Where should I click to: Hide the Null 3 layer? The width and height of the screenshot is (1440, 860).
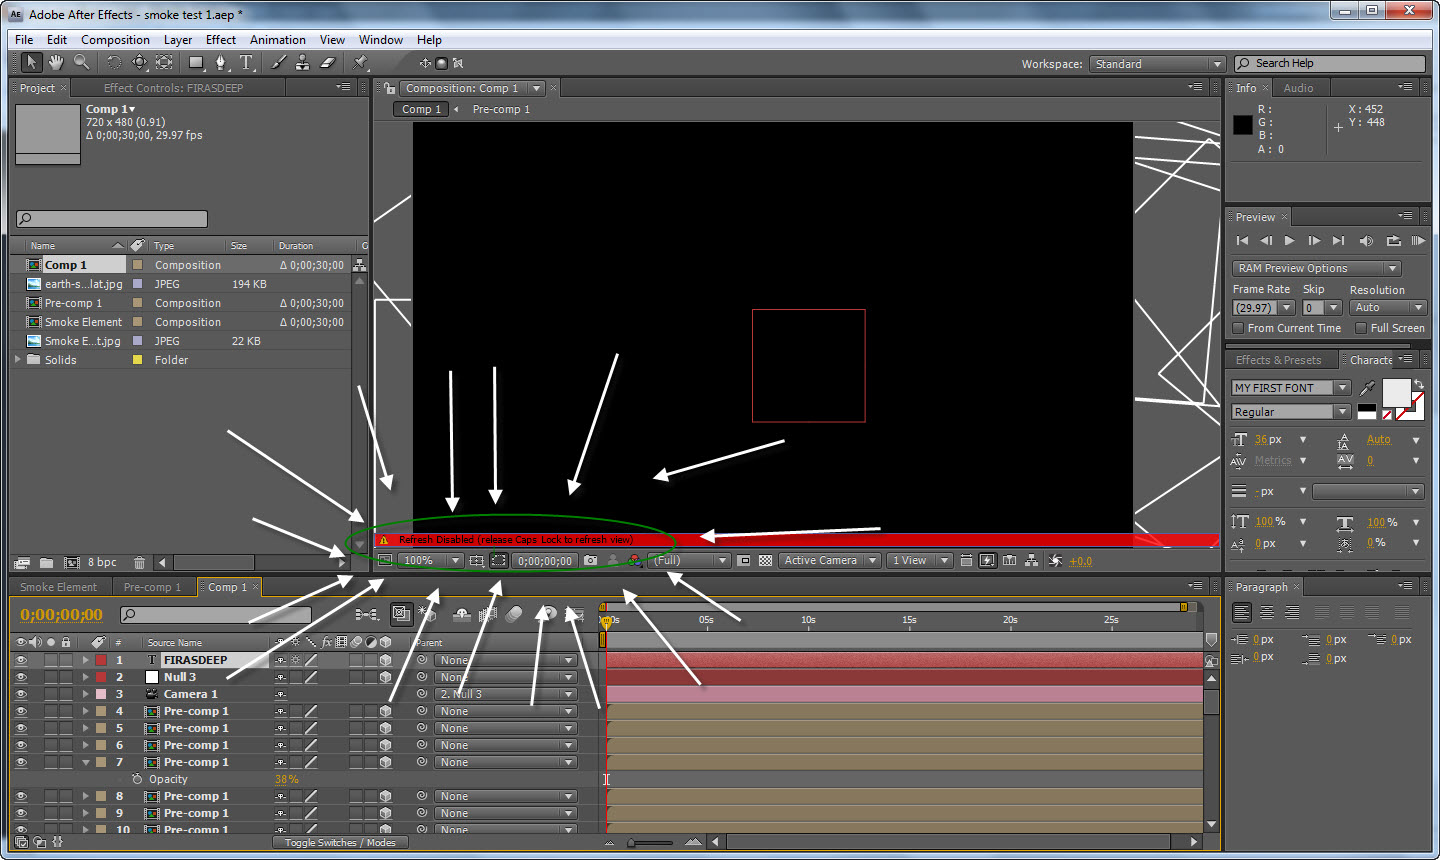[x=20, y=677]
